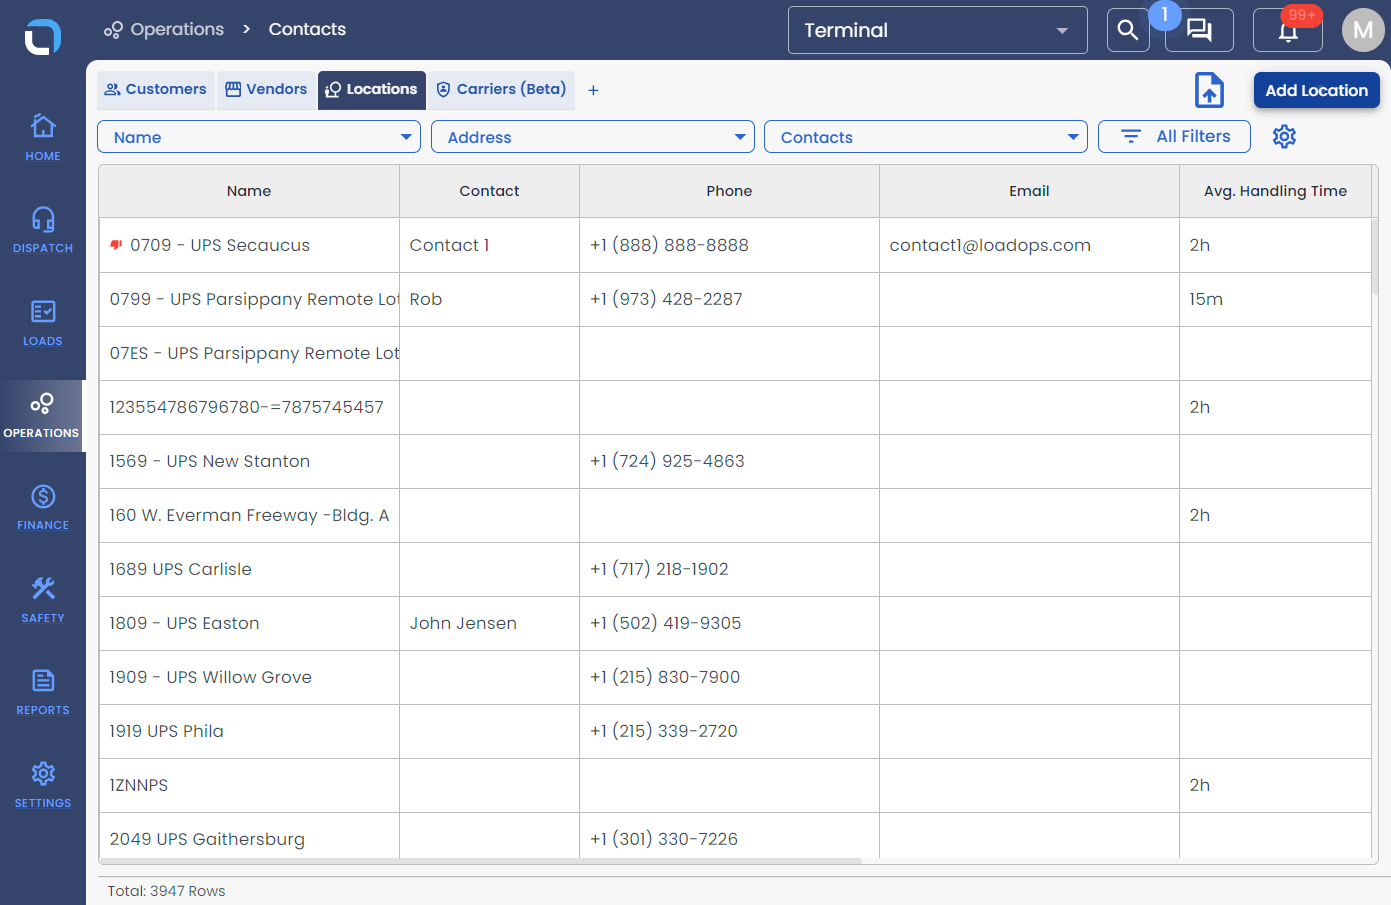Screen dimensions: 1391x905
Task: Open the Safety section
Action: point(43,599)
